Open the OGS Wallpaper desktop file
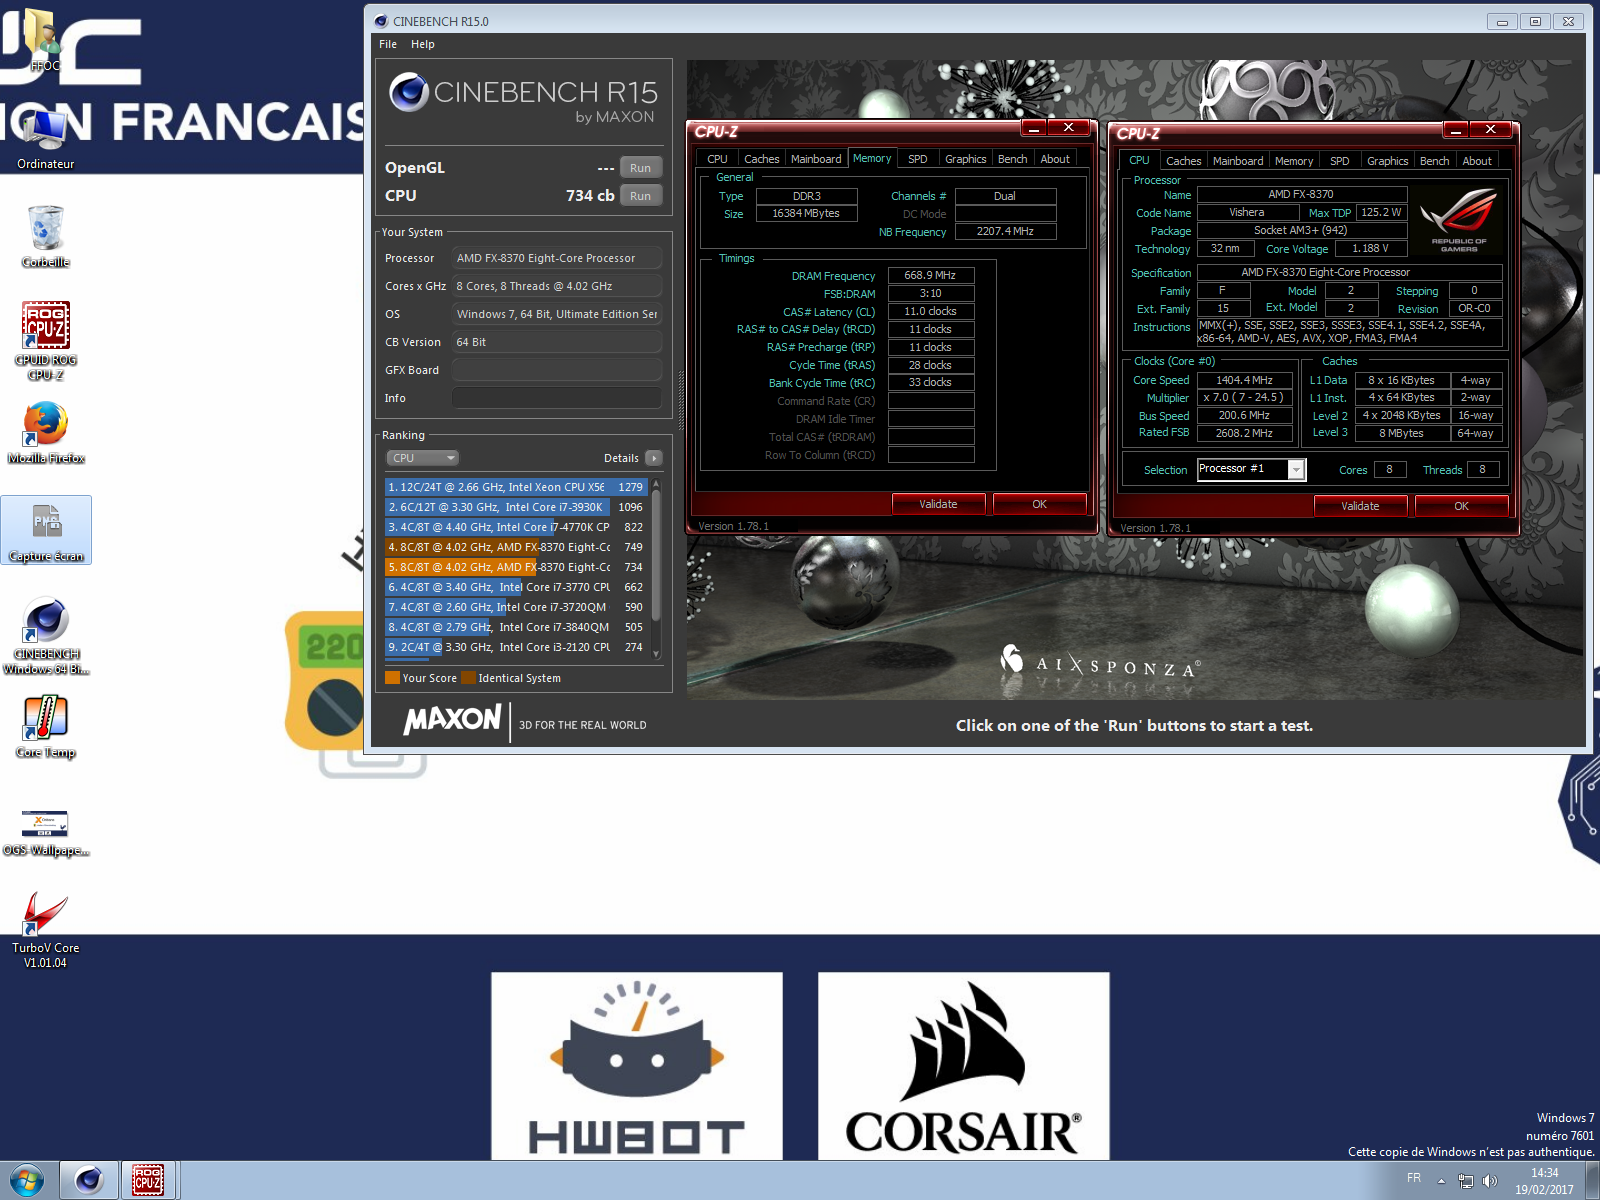The image size is (1600, 1200). [x=46, y=832]
